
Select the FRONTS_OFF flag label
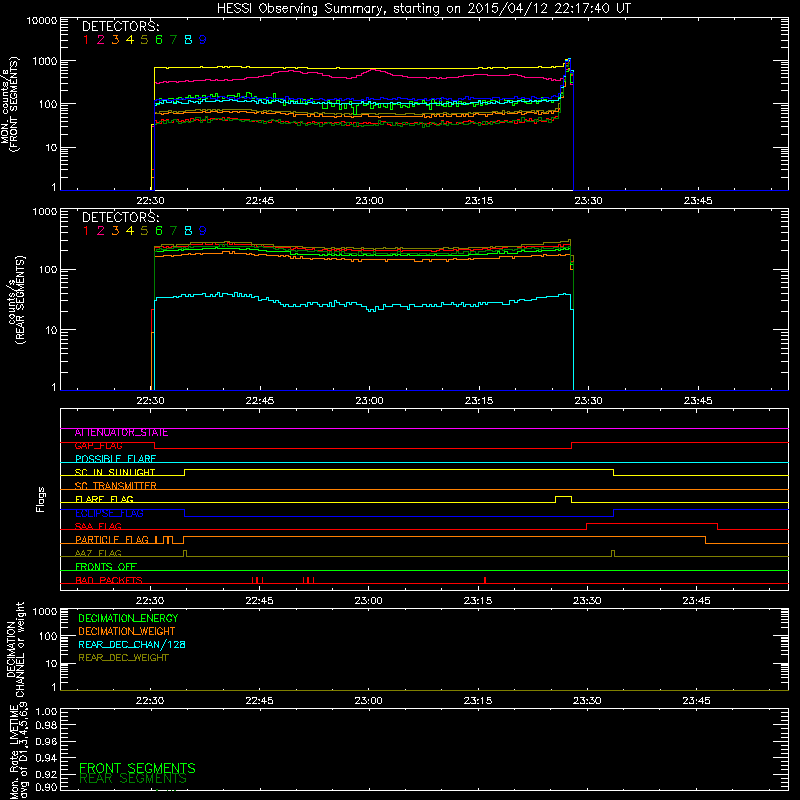[106, 567]
